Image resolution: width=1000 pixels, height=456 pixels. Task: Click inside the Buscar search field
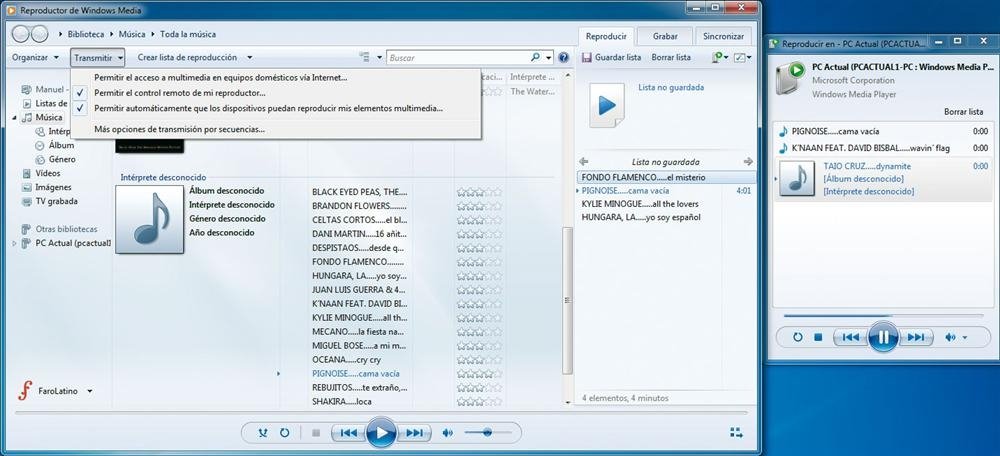click(x=458, y=57)
